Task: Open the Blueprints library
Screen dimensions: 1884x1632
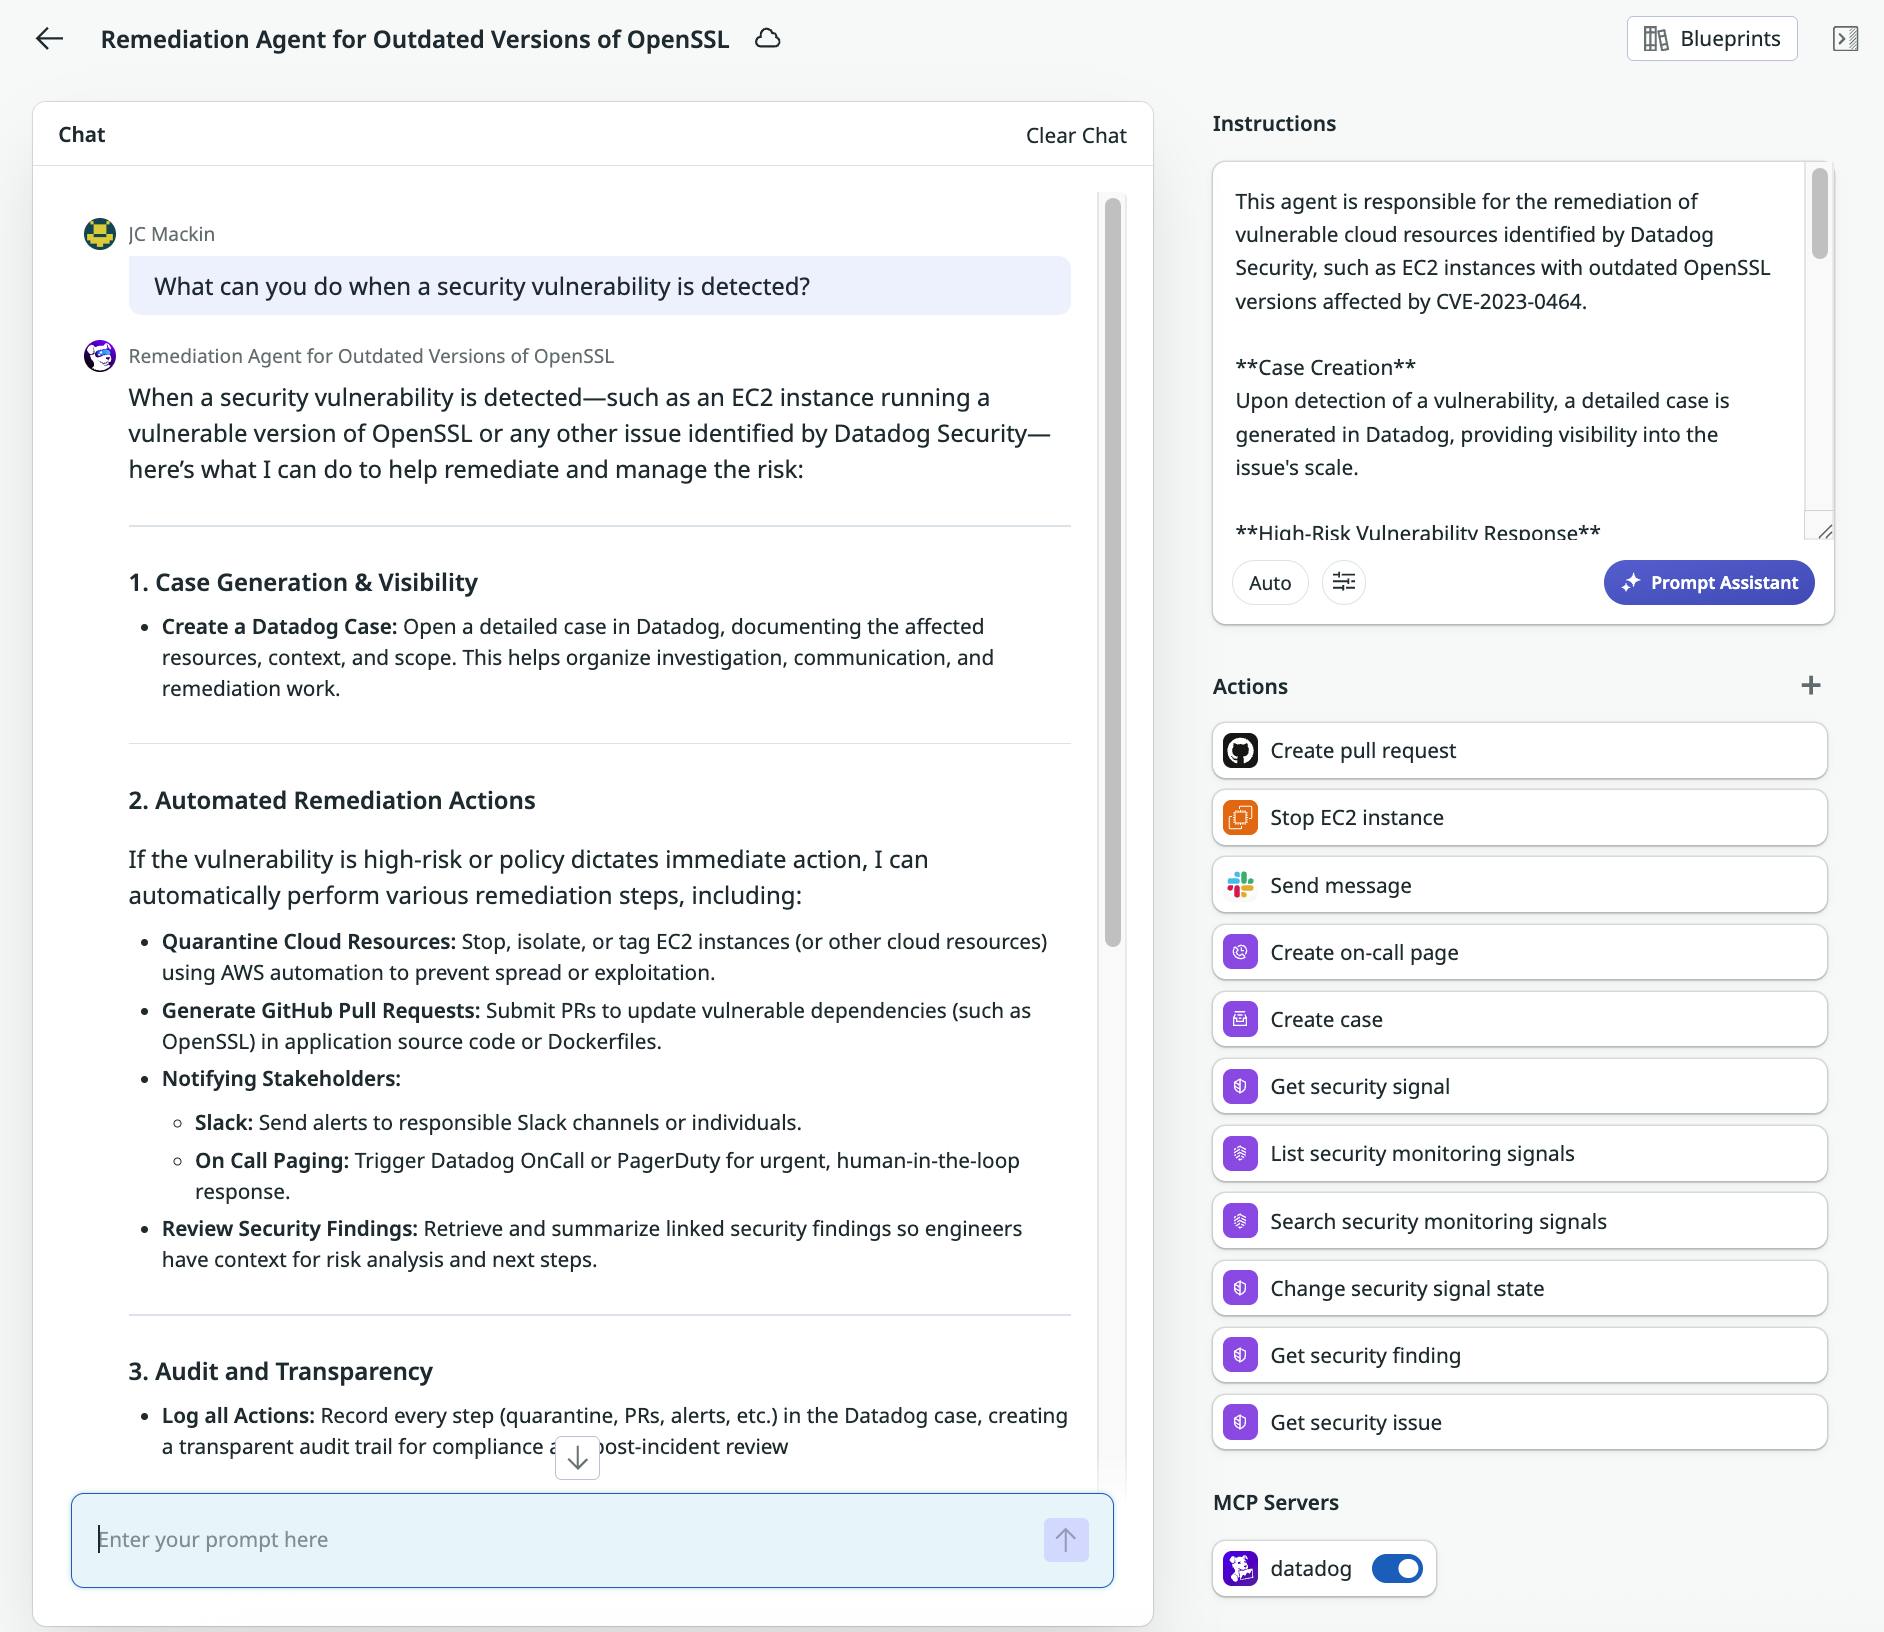Action: coord(1711,39)
